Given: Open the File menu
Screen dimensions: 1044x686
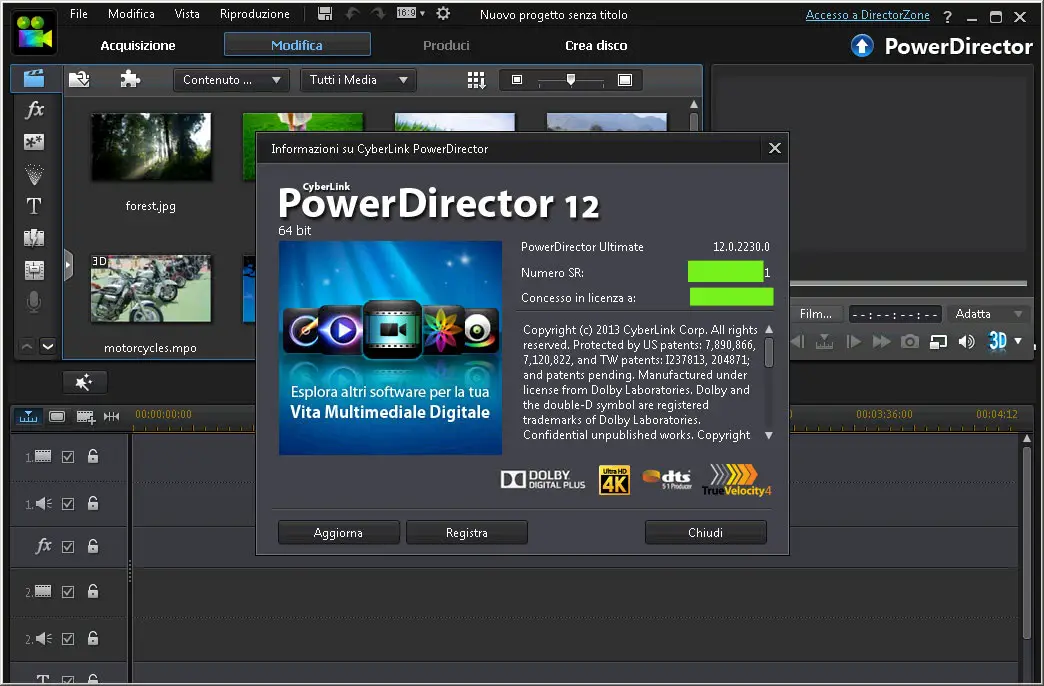Looking at the screenshot, I should click(x=79, y=13).
